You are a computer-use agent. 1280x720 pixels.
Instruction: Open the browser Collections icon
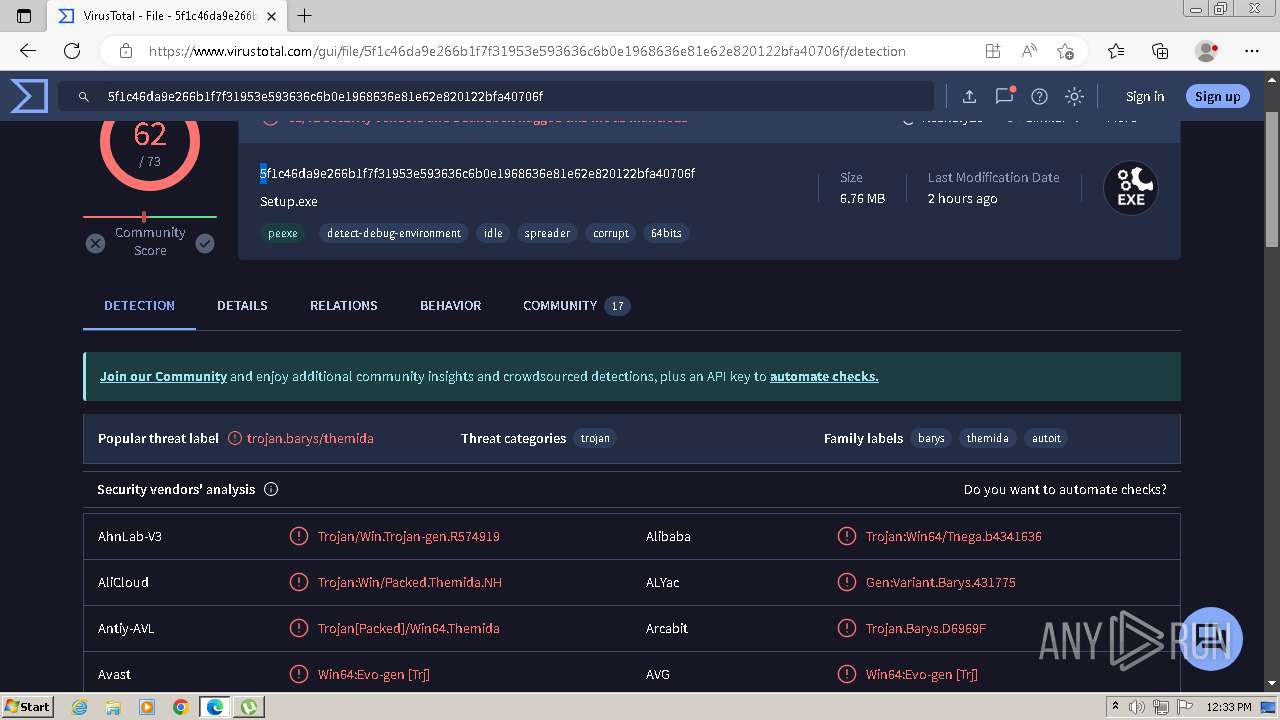pos(1160,51)
